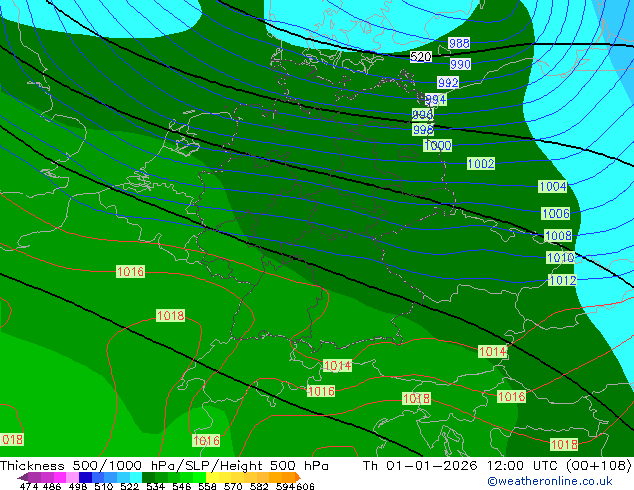
Task: Click the cut-off red 018 label at map edge
Action: pos(12,439)
